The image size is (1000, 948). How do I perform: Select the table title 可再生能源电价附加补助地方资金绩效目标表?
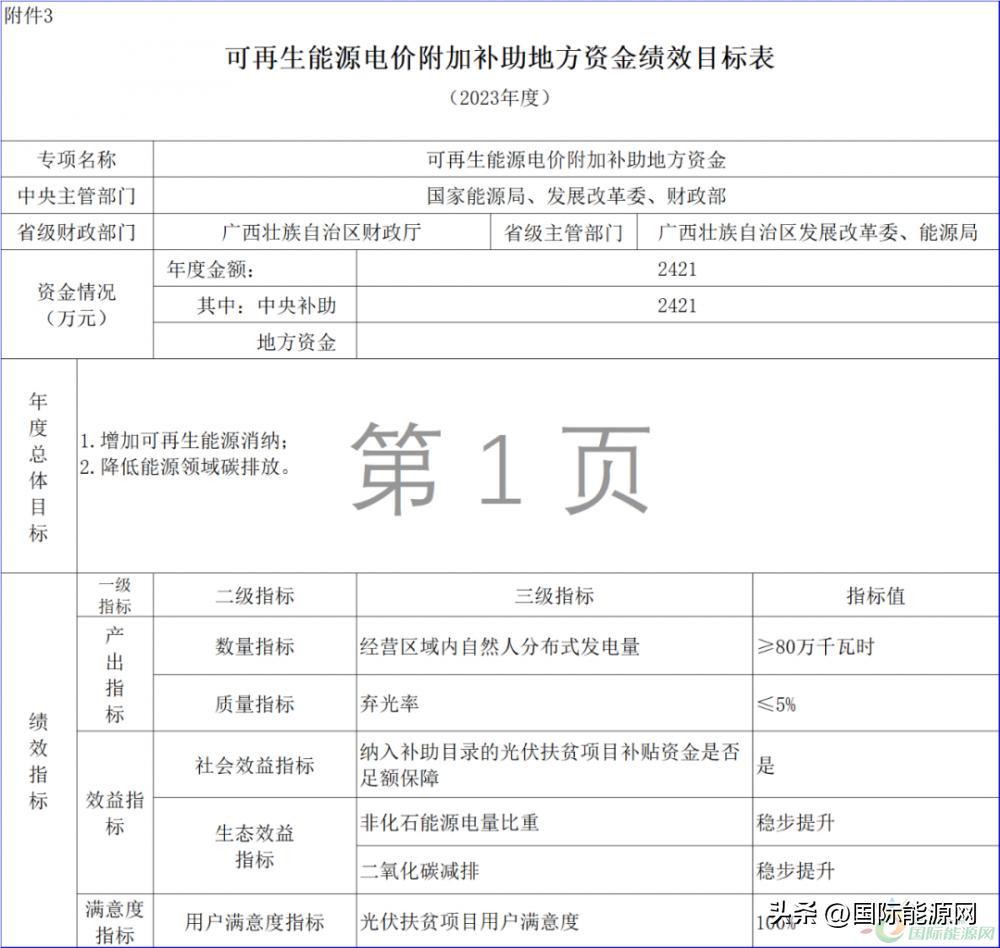pos(500,57)
